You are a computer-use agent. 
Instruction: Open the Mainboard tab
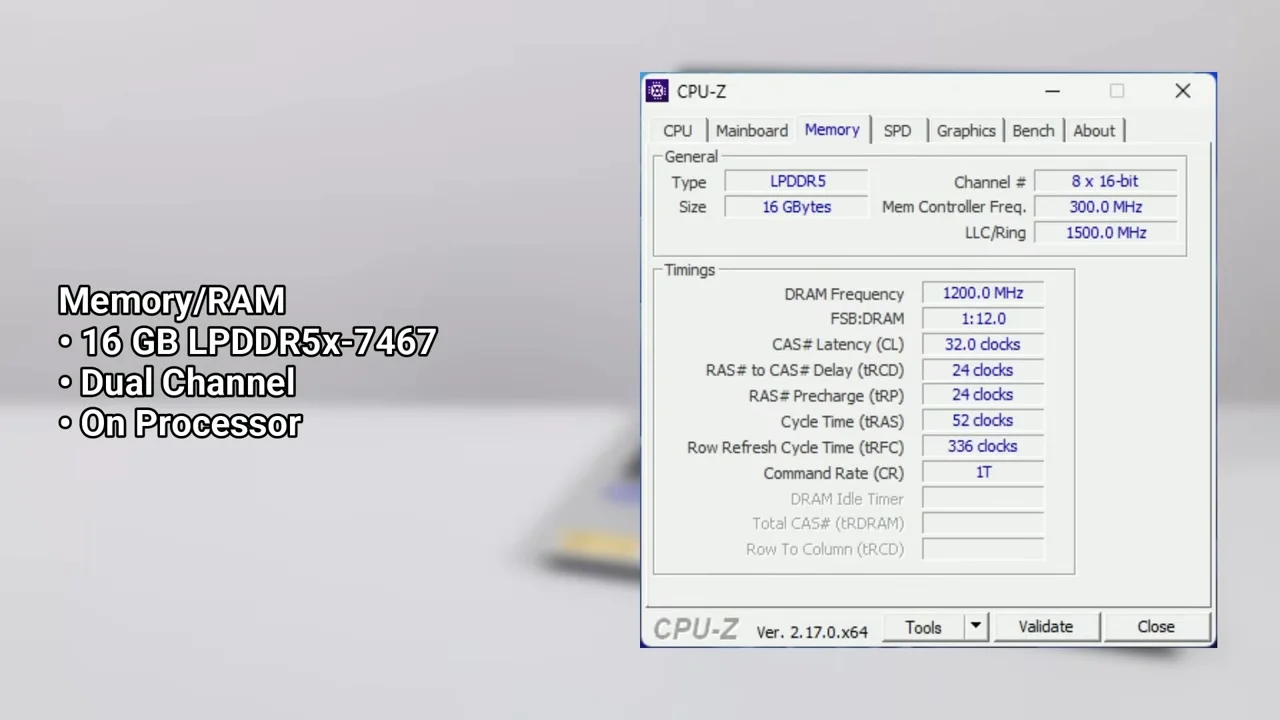[752, 131]
